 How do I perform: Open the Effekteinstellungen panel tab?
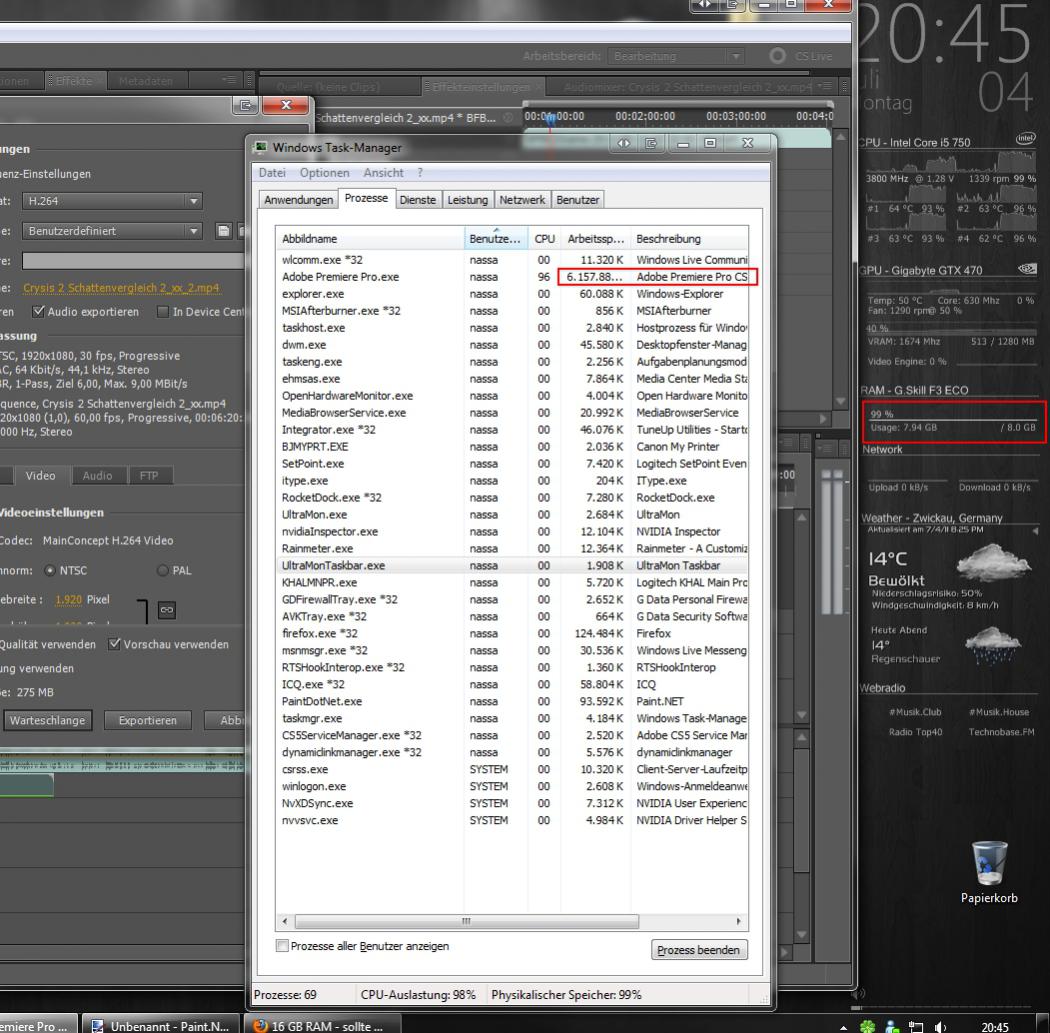[x=481, y=87]
